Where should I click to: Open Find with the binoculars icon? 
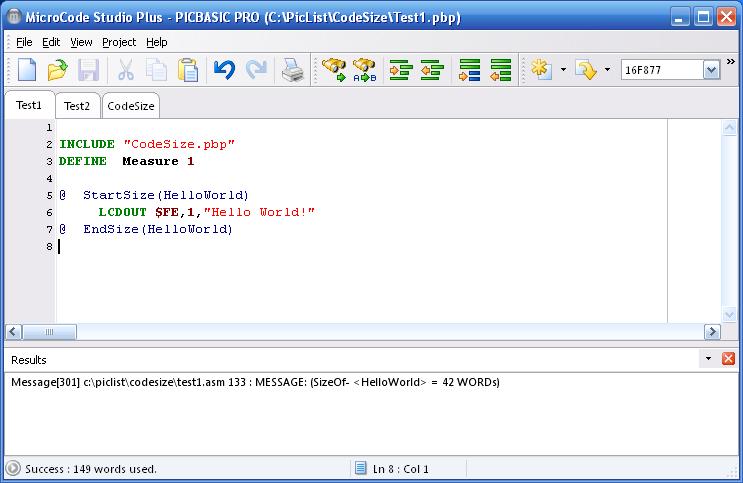[x=333, y=70]
